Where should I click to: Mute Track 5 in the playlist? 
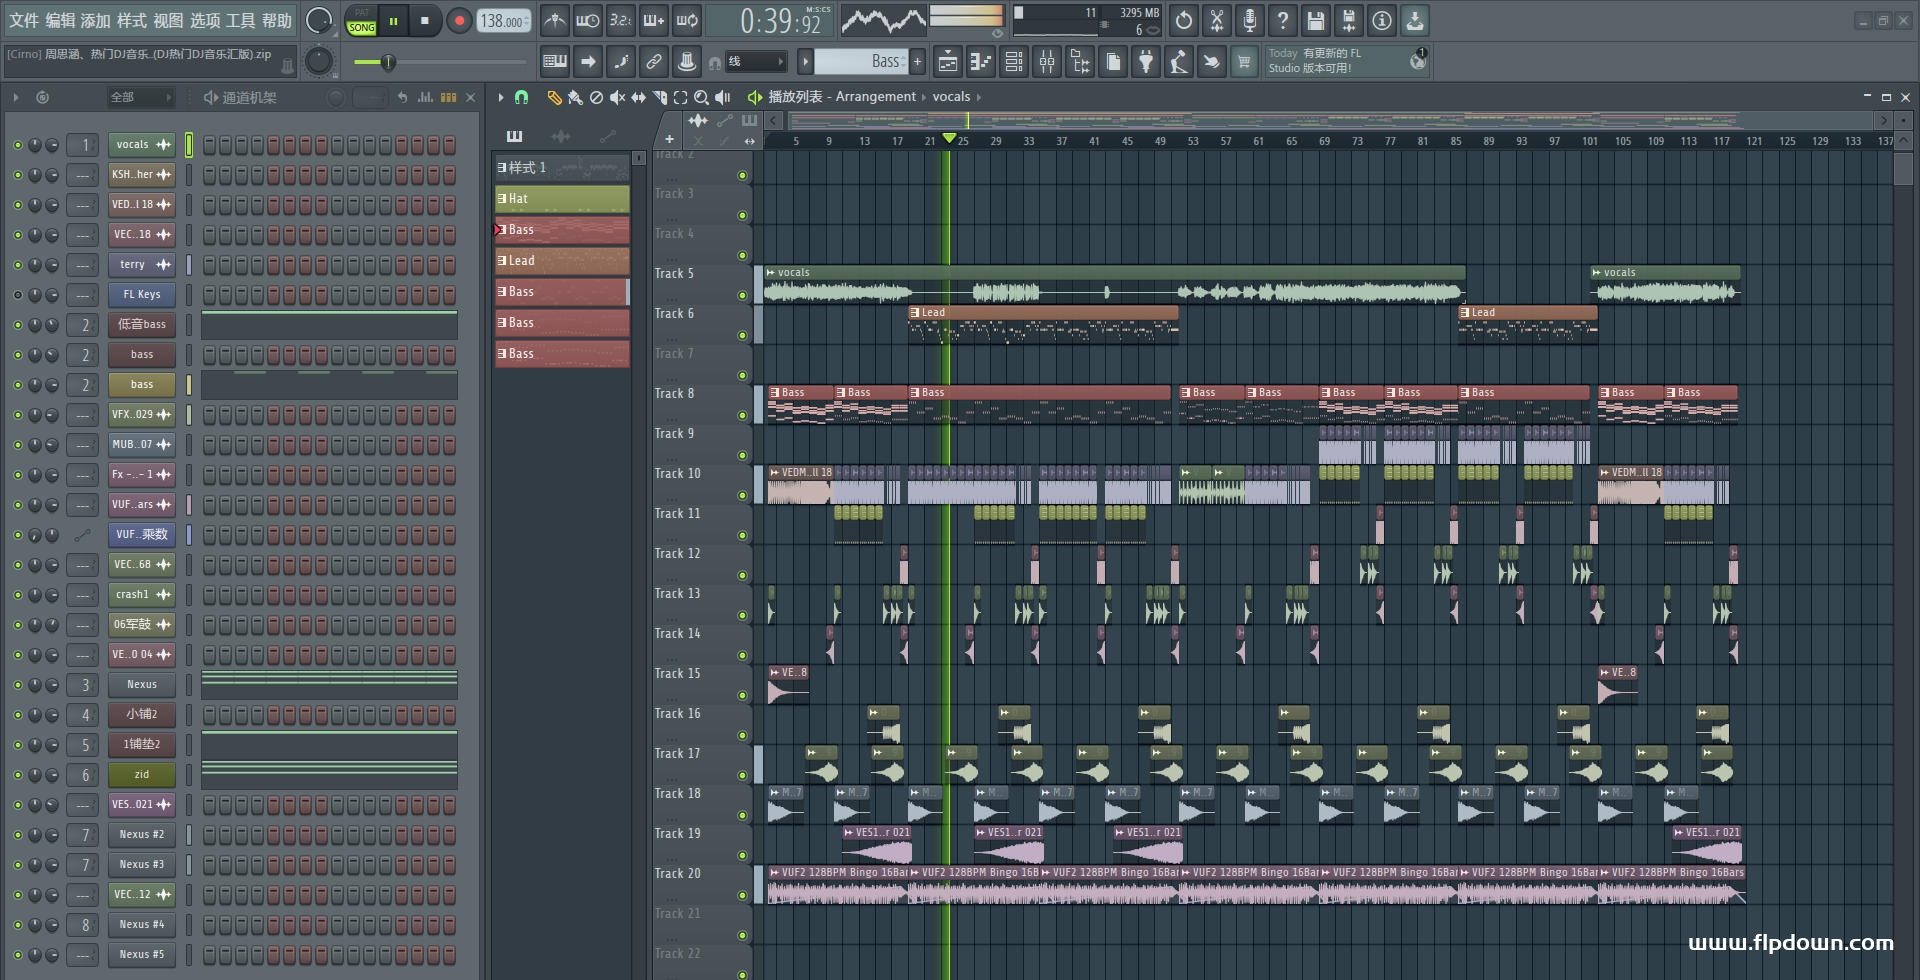click(x=742, y=295)
